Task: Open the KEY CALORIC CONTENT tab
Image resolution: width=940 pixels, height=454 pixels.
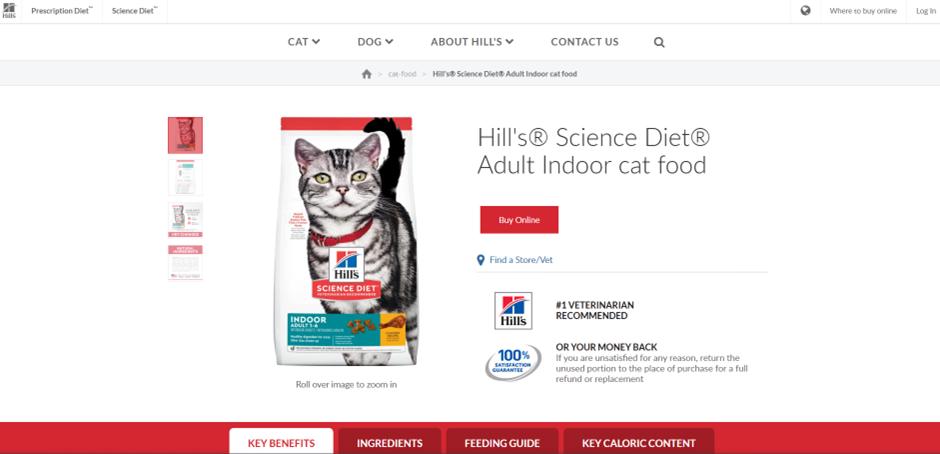Action: [x=639, y=443]
